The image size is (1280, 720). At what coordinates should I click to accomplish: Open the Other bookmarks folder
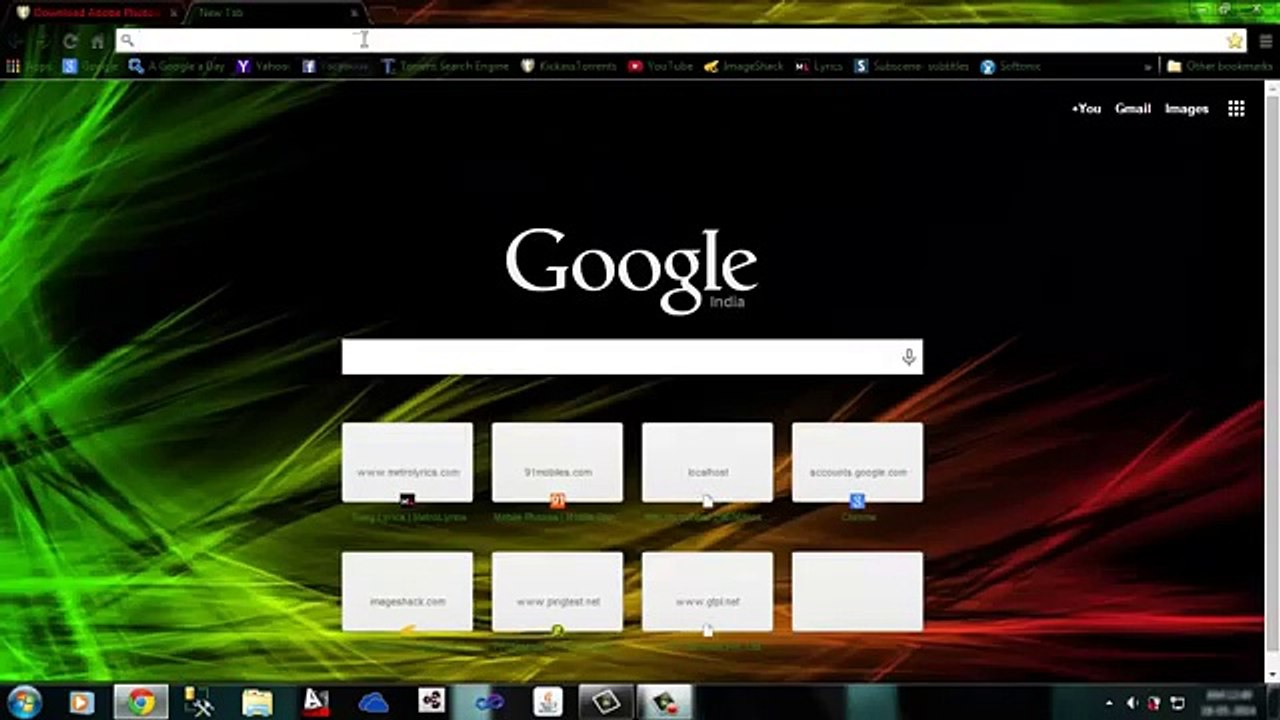coord(1219,66)
